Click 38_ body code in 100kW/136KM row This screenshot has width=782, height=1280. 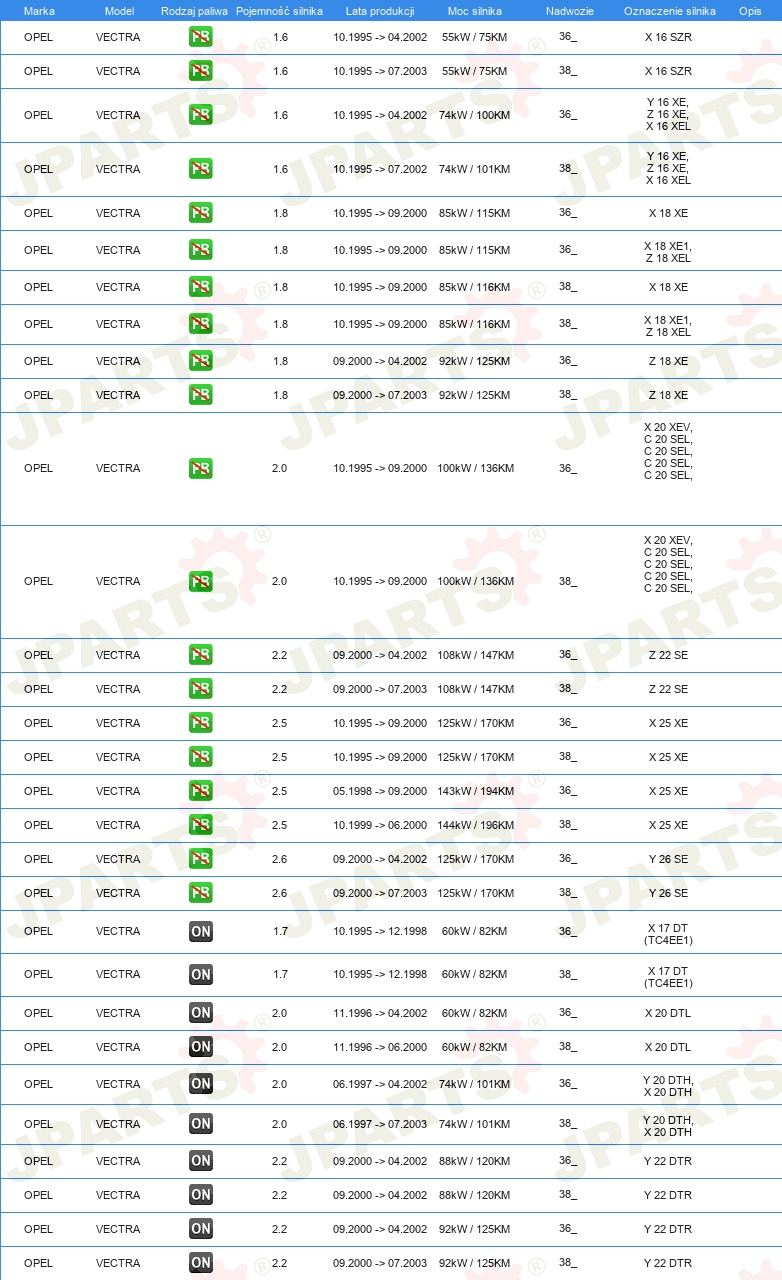[568, 581]
